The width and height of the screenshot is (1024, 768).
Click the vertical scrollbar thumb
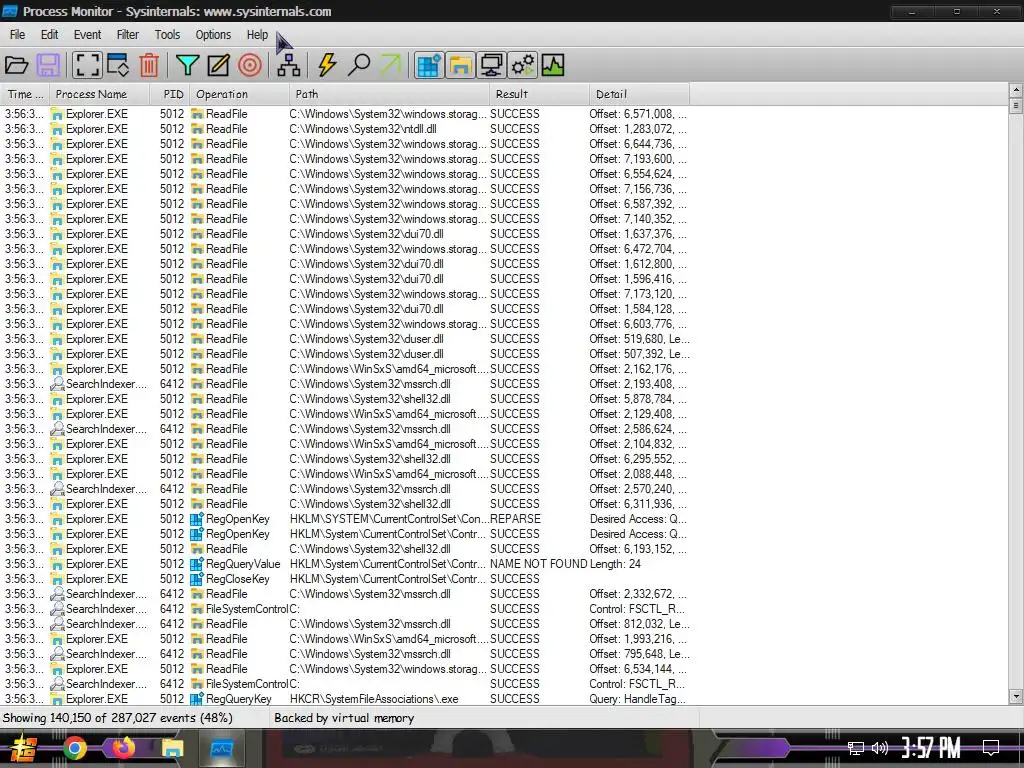click(x=1016, y=105)
